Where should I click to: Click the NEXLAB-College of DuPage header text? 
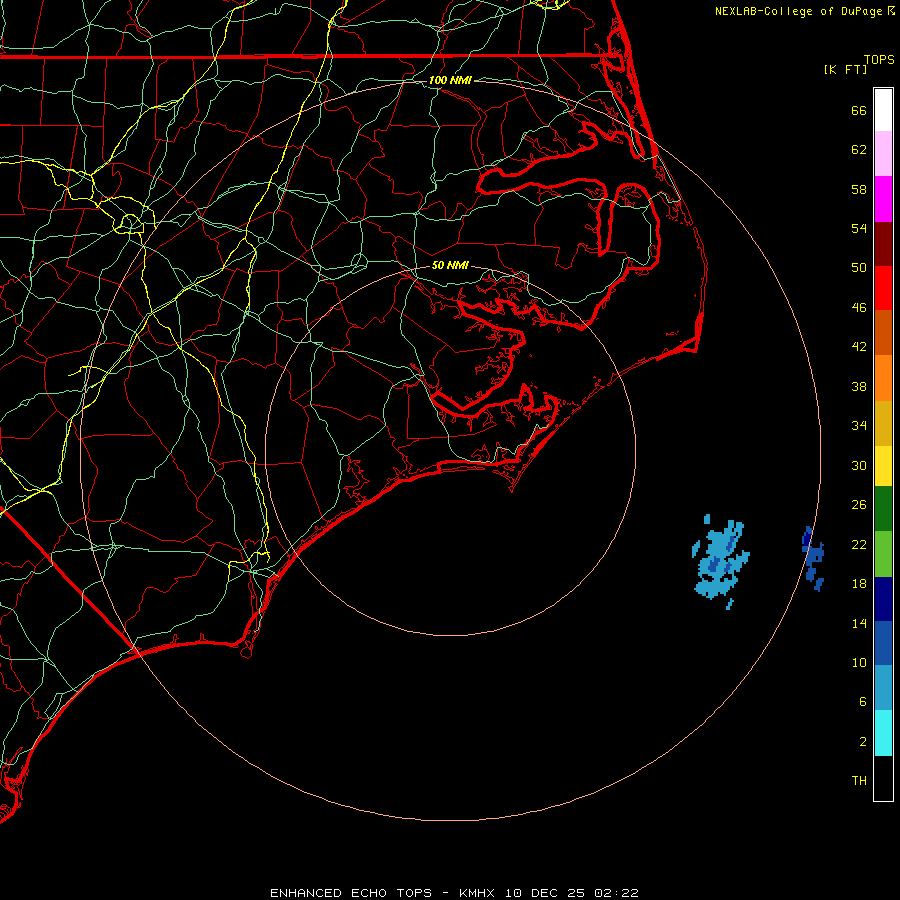(800, 11)
